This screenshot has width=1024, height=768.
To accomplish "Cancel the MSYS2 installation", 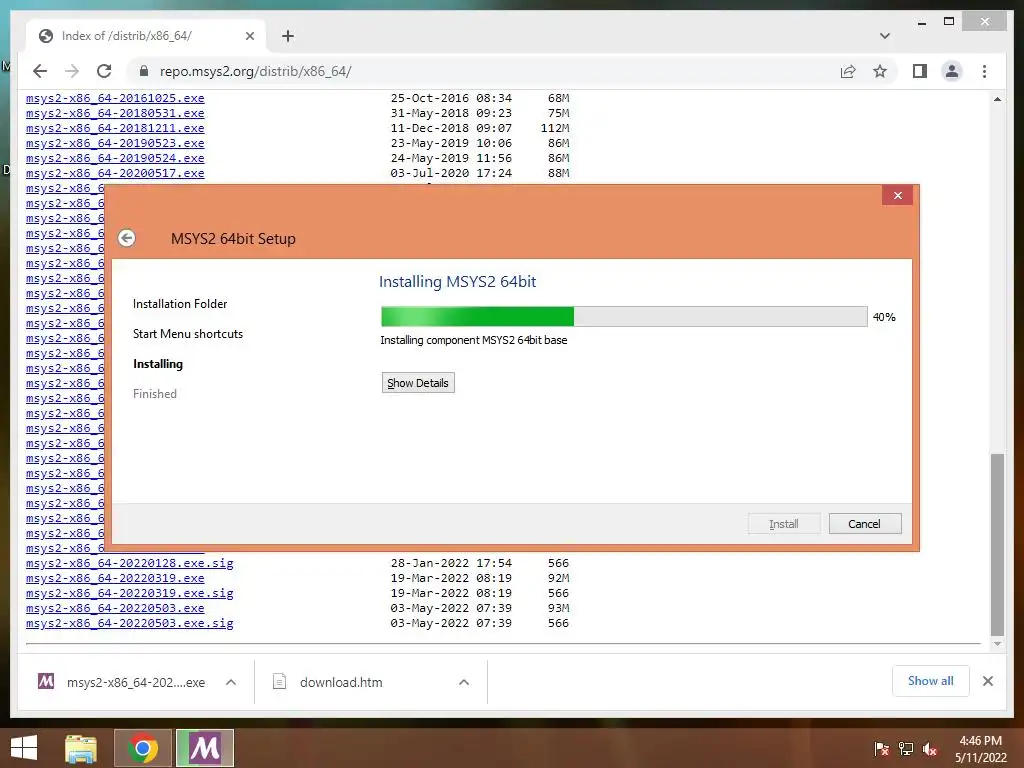I will 865,524.
